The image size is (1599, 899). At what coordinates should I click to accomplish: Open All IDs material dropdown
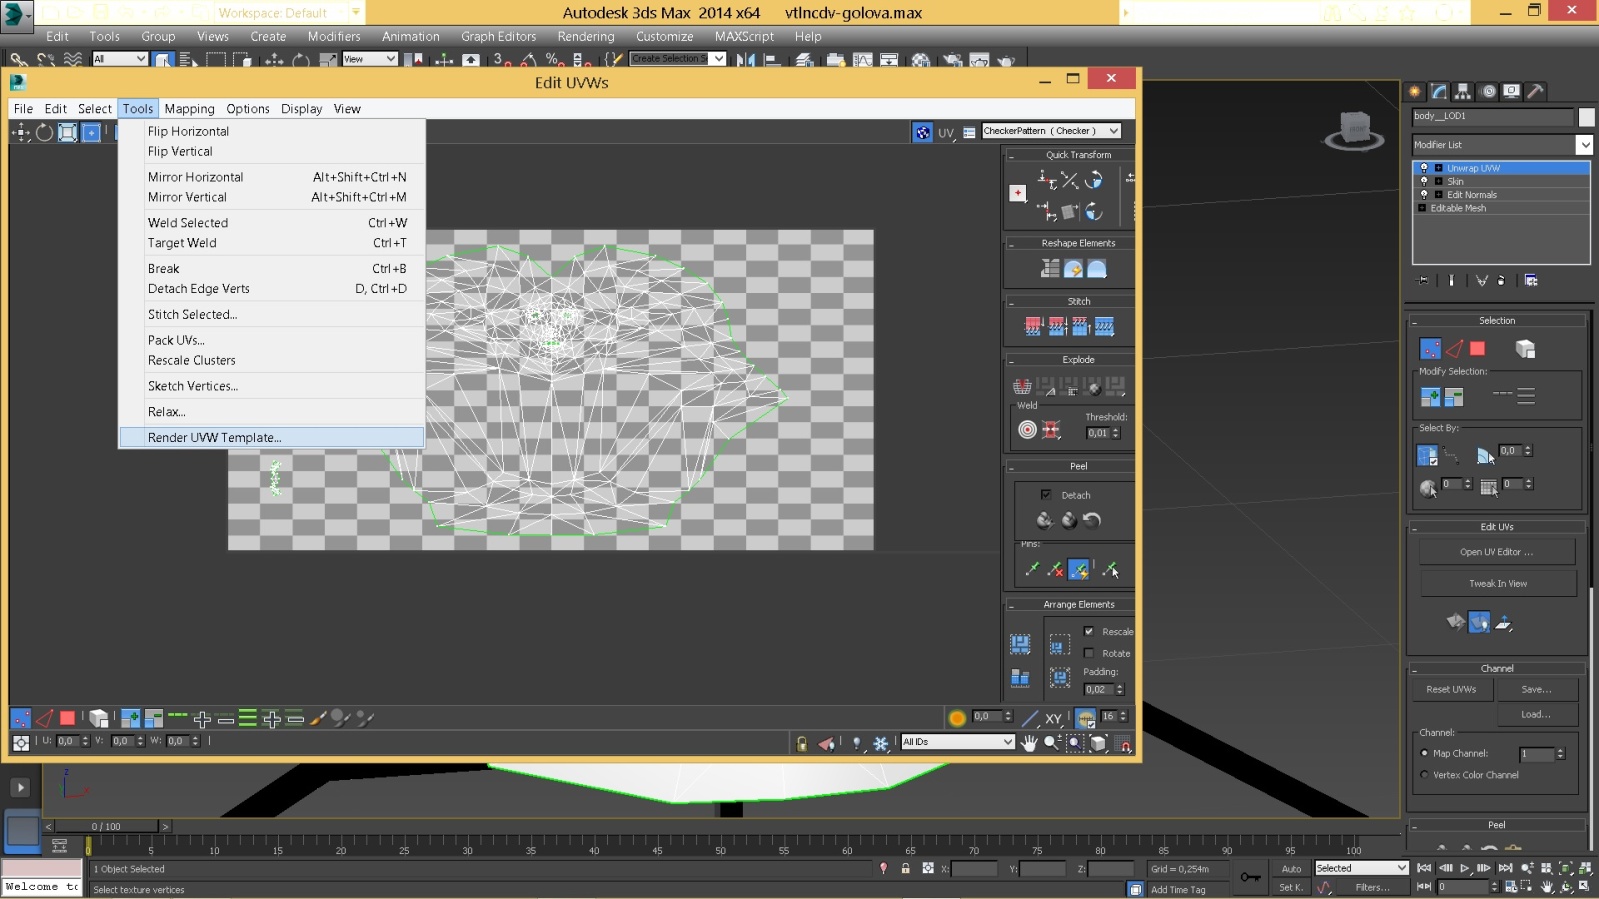pyautogui.click(x=957, y=742)
